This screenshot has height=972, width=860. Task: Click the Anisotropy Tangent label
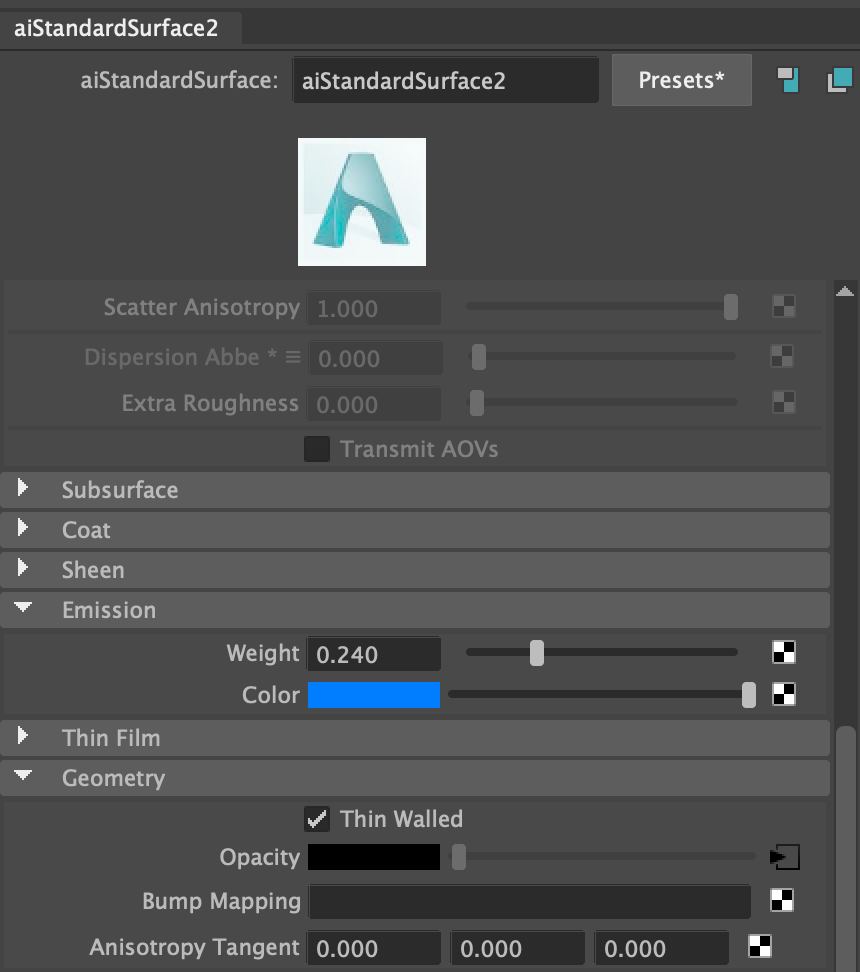(x=195, y=947)
